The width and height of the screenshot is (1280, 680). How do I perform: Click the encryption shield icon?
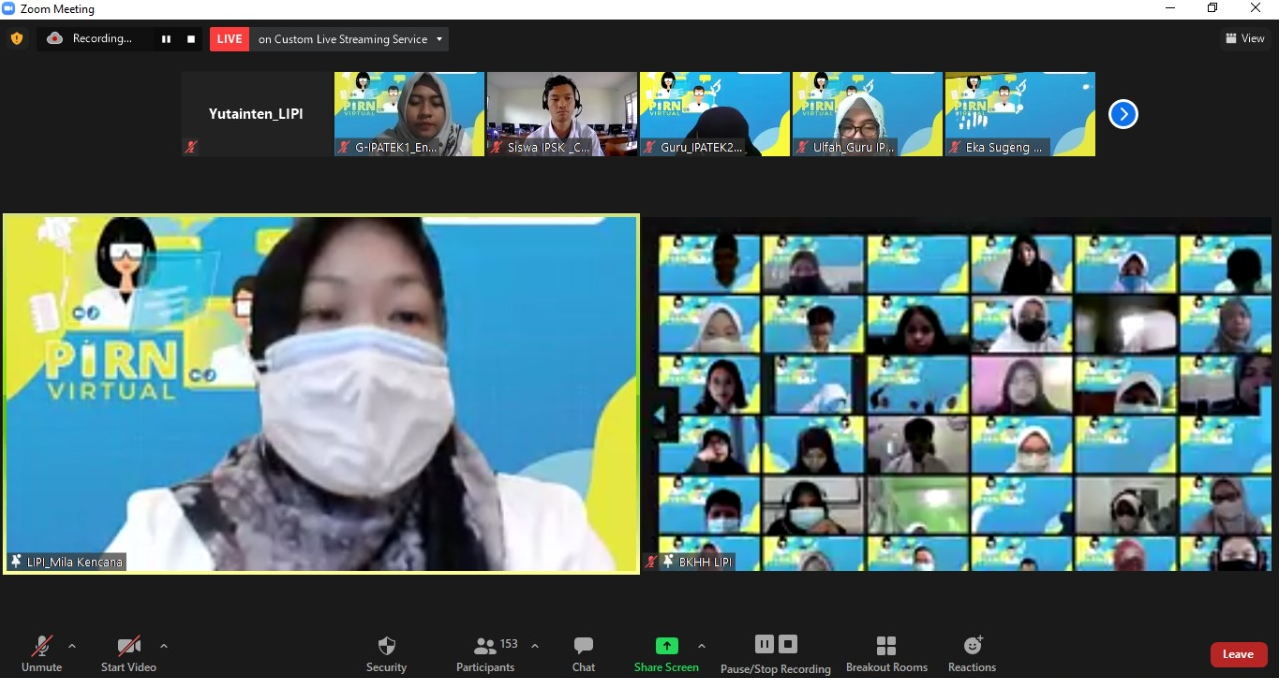point(17,39)
